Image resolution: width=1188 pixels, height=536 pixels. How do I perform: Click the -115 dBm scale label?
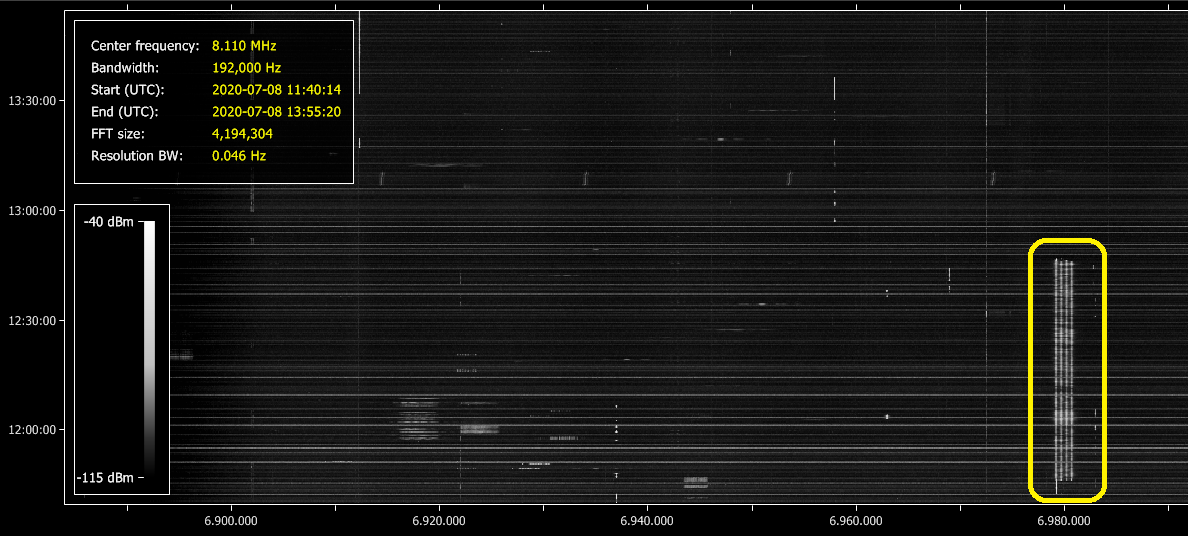pos(105,478)
